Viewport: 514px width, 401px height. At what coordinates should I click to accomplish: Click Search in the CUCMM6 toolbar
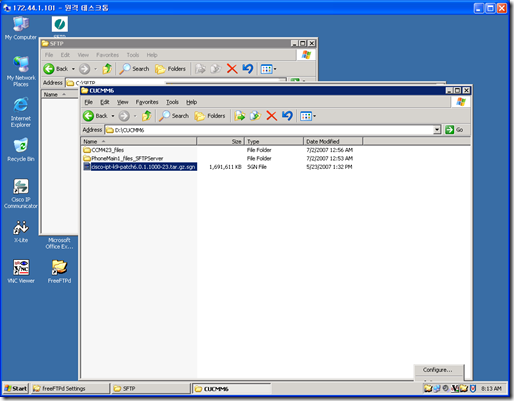point(174,116)
